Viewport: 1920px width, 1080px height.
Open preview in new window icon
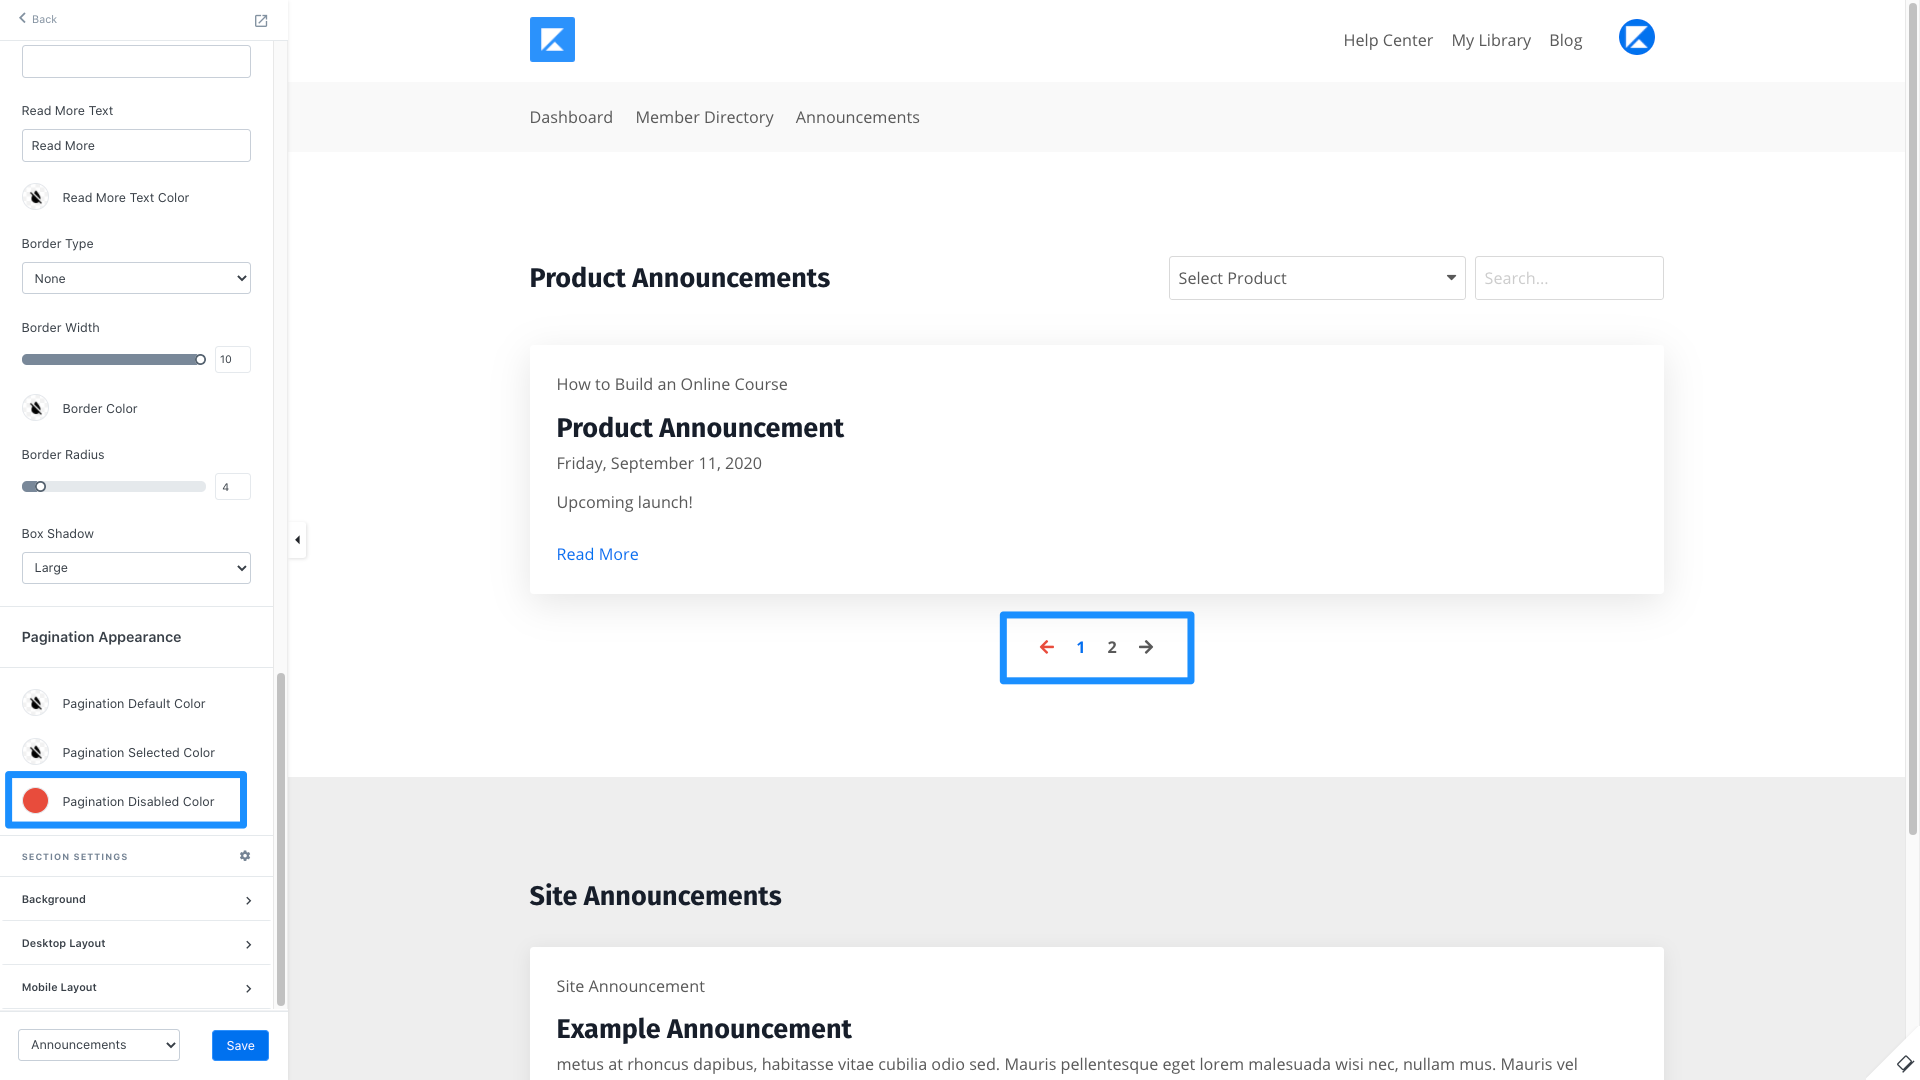[261, 20]
